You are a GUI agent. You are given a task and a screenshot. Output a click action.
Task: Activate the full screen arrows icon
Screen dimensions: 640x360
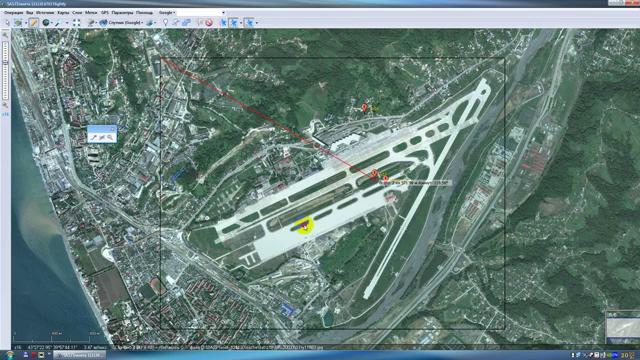tap(76, 23)
